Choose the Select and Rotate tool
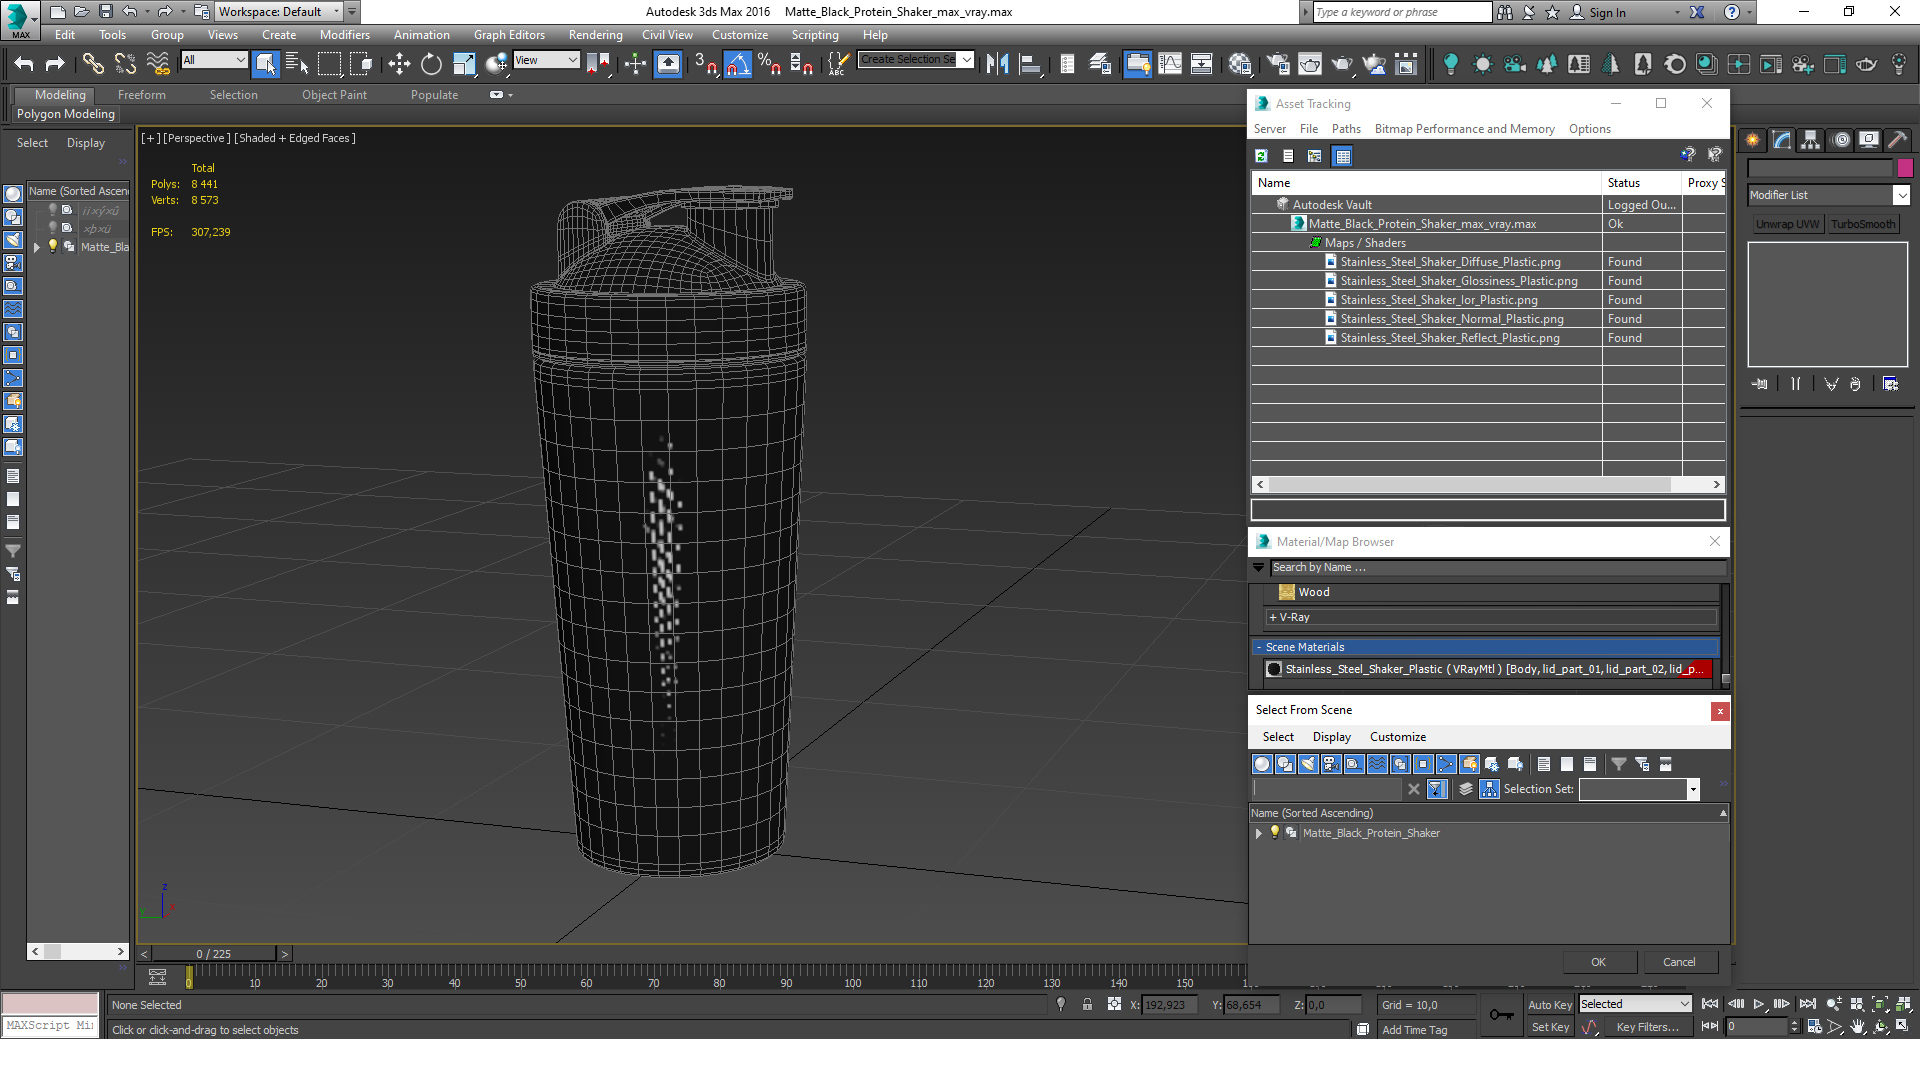The height and width of the screenshot is (1080, 1920). pyautogui.click(x=431, y=64)
